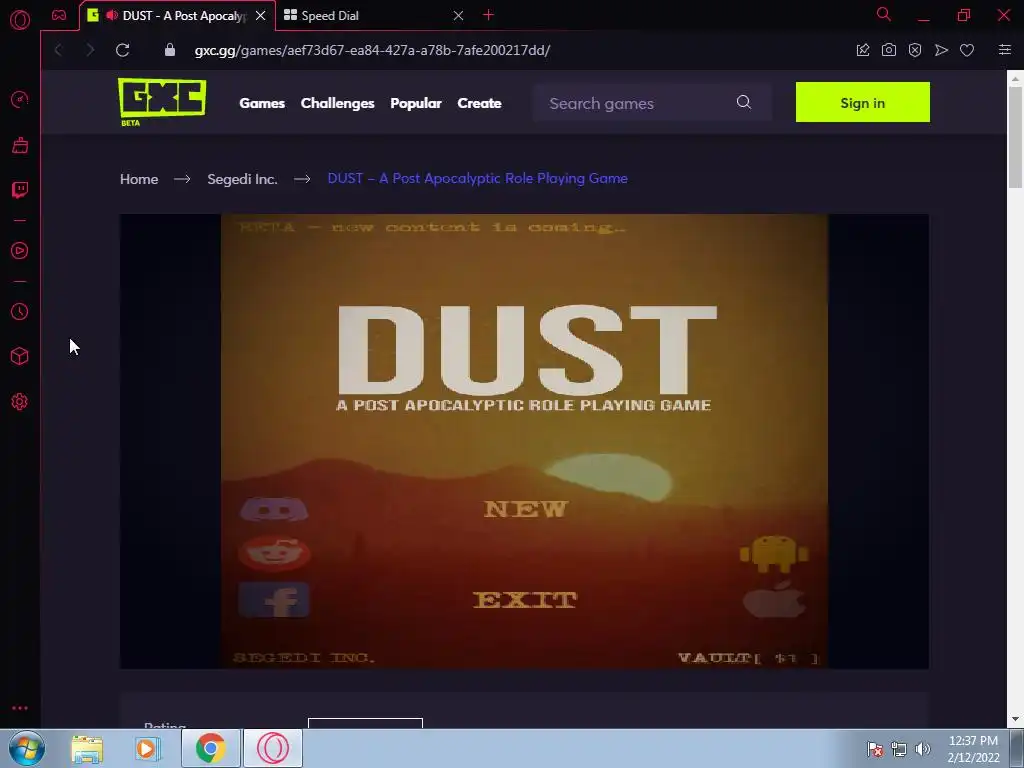Viewport: 1024px width, 768px height.
Task: Open History clock icon in sidebar
Action: coord(20,312)
